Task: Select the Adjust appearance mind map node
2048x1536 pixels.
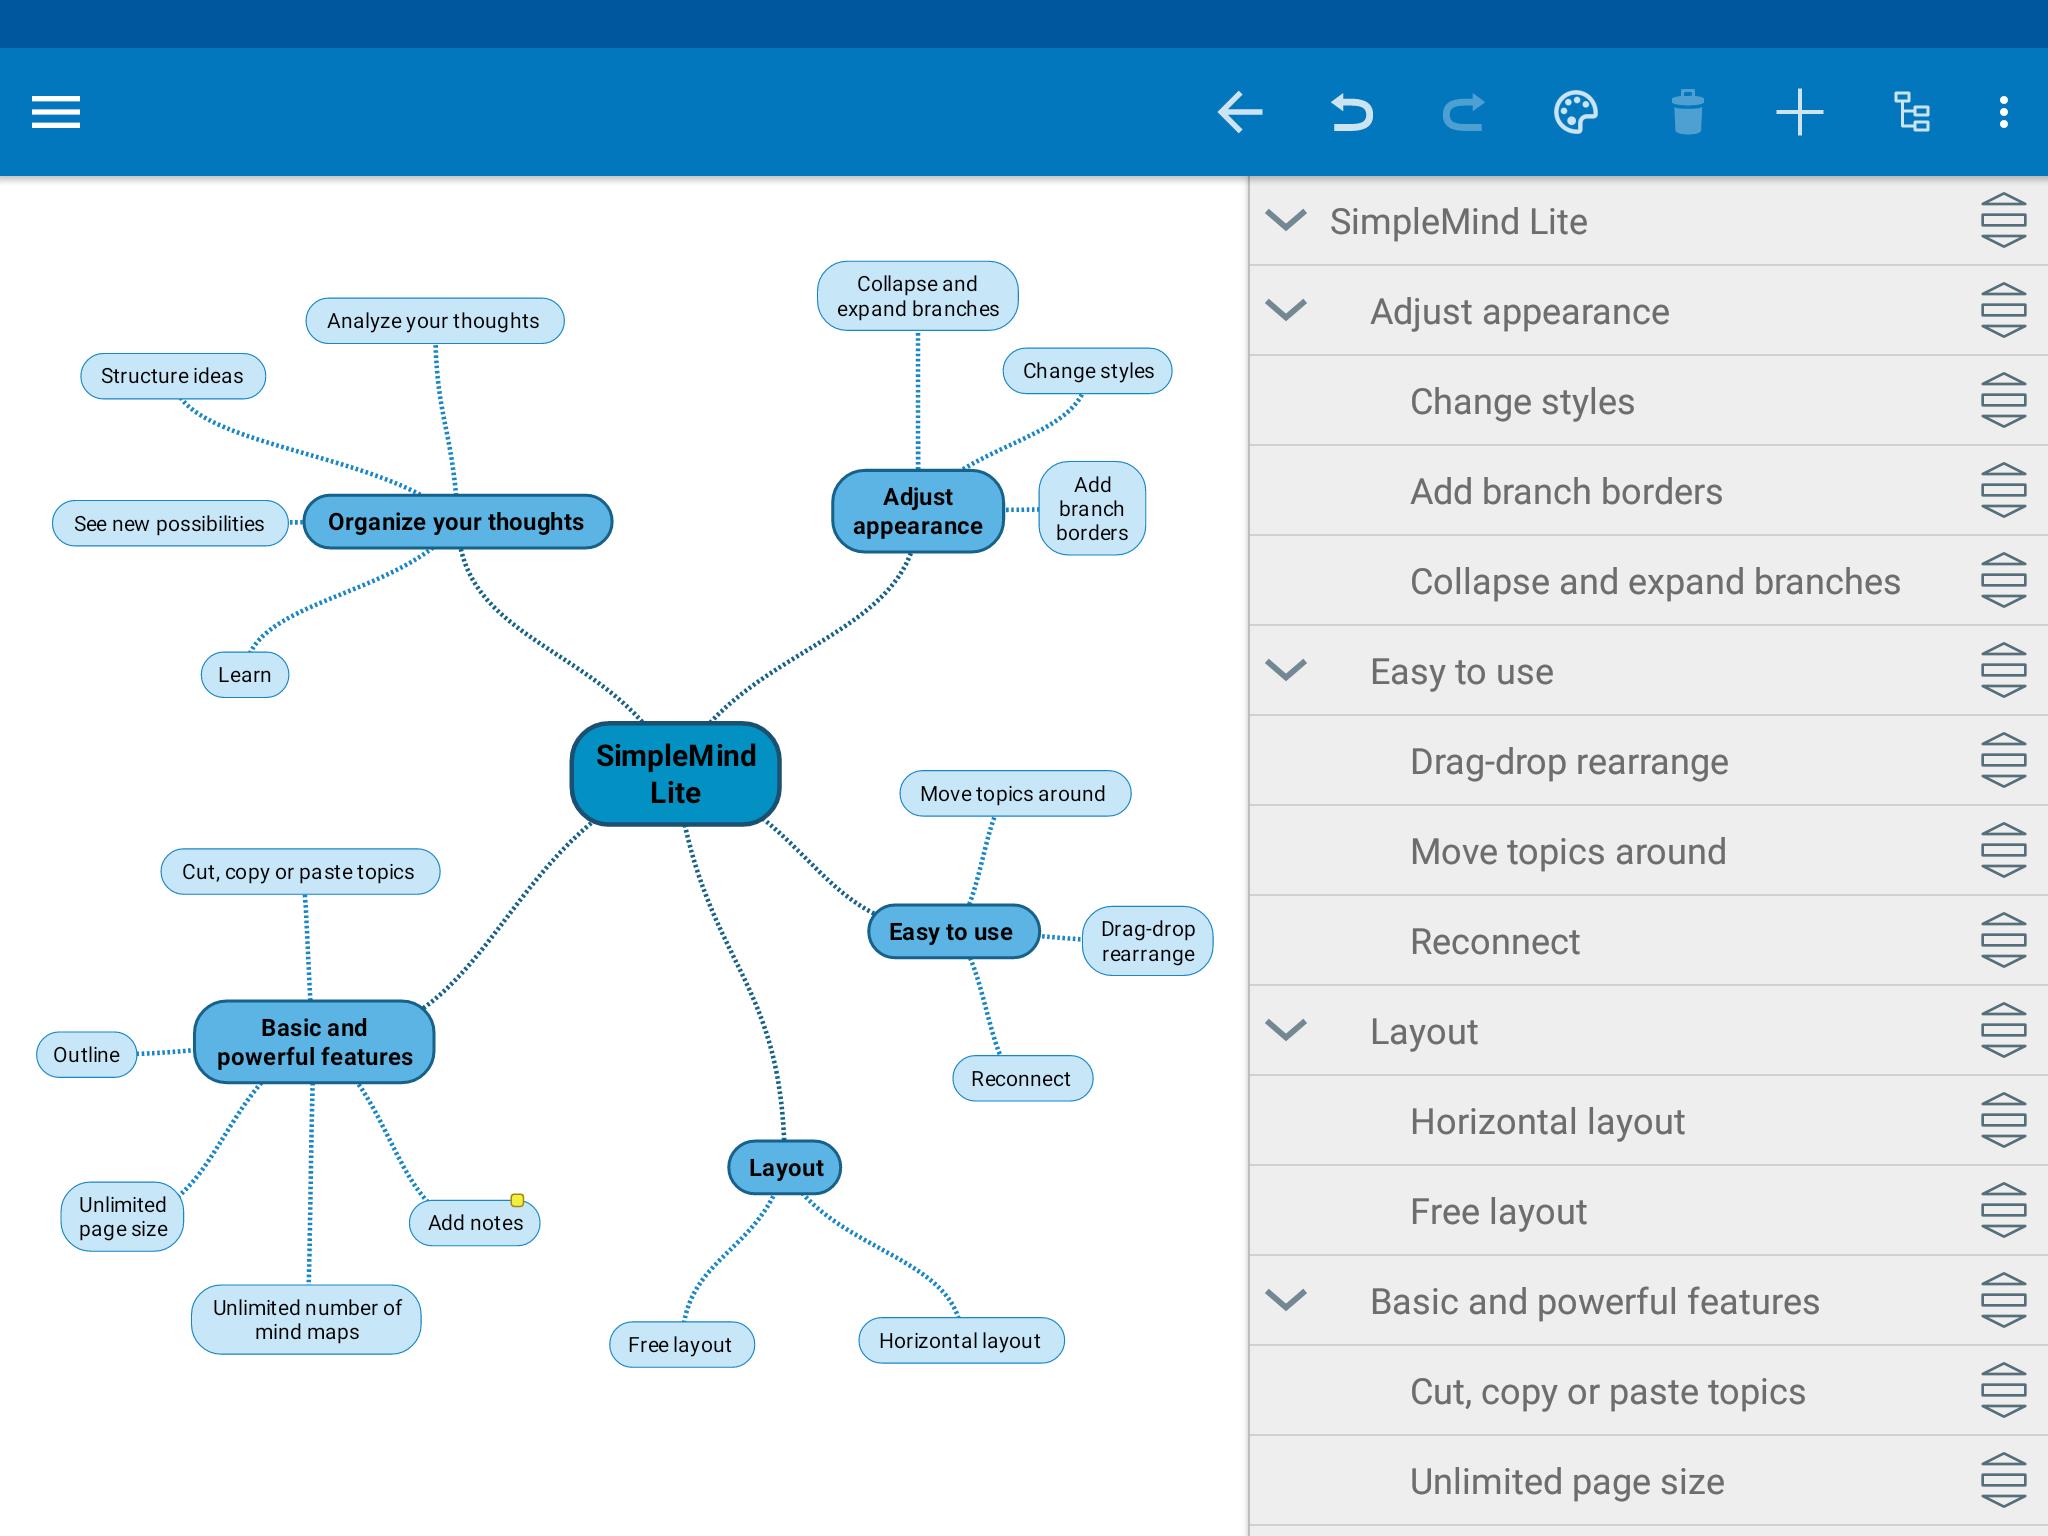Action: click(x=918, y=511)
